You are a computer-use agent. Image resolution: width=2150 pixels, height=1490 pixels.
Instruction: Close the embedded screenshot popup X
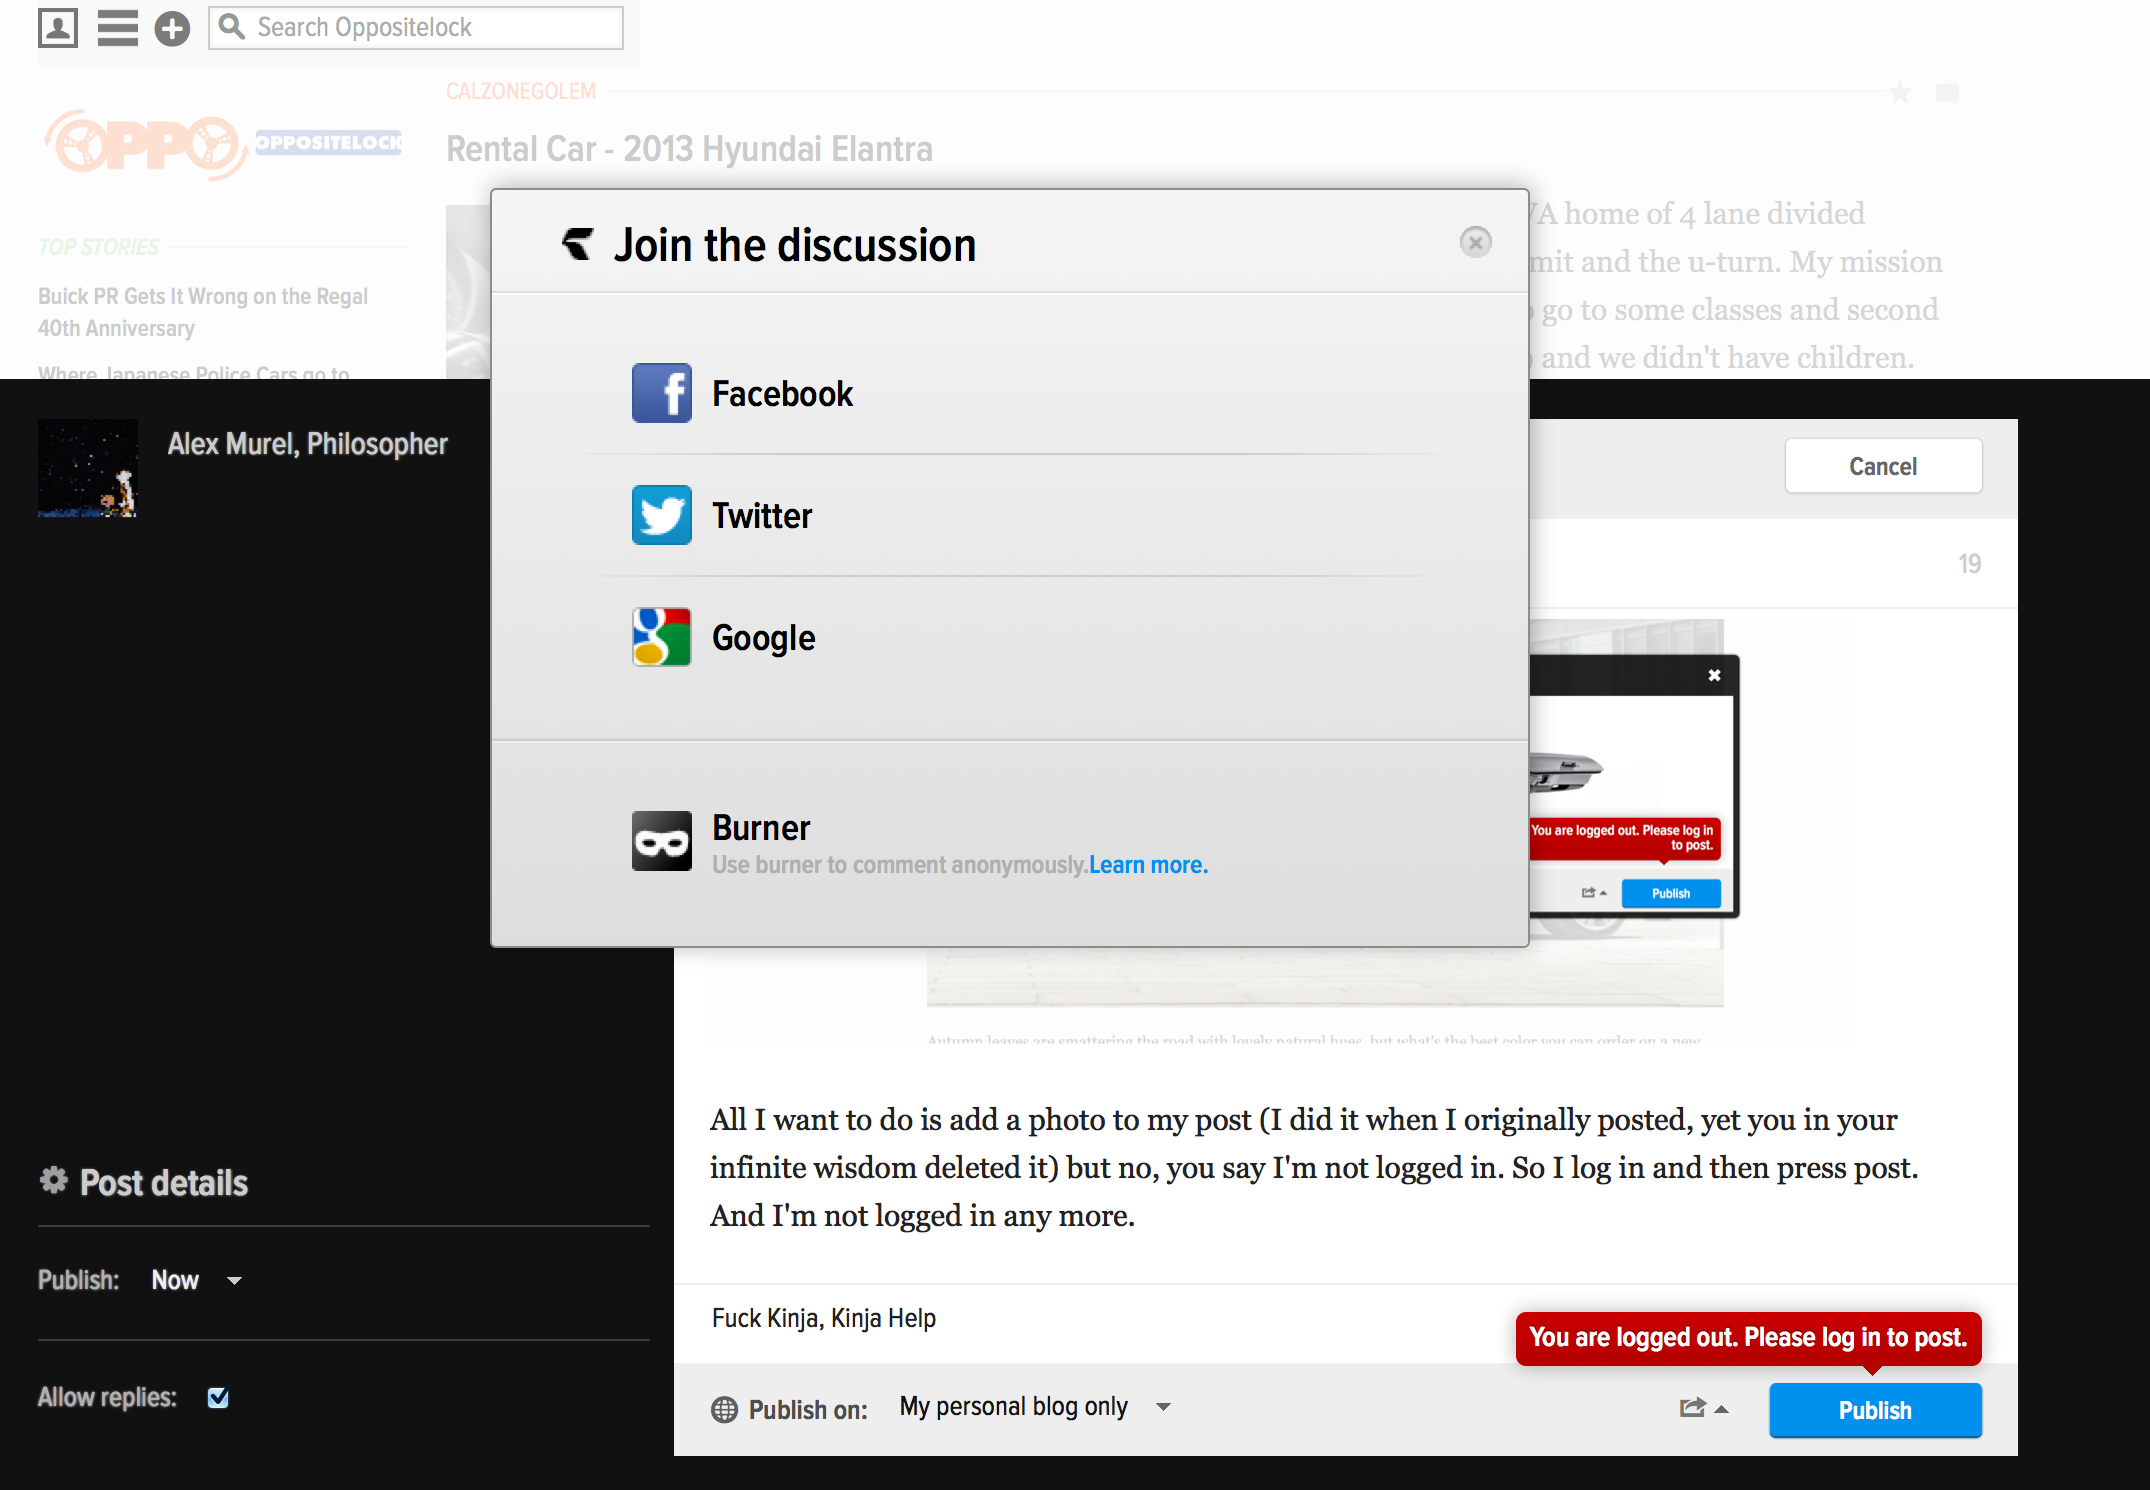(x=1714, y=675)
